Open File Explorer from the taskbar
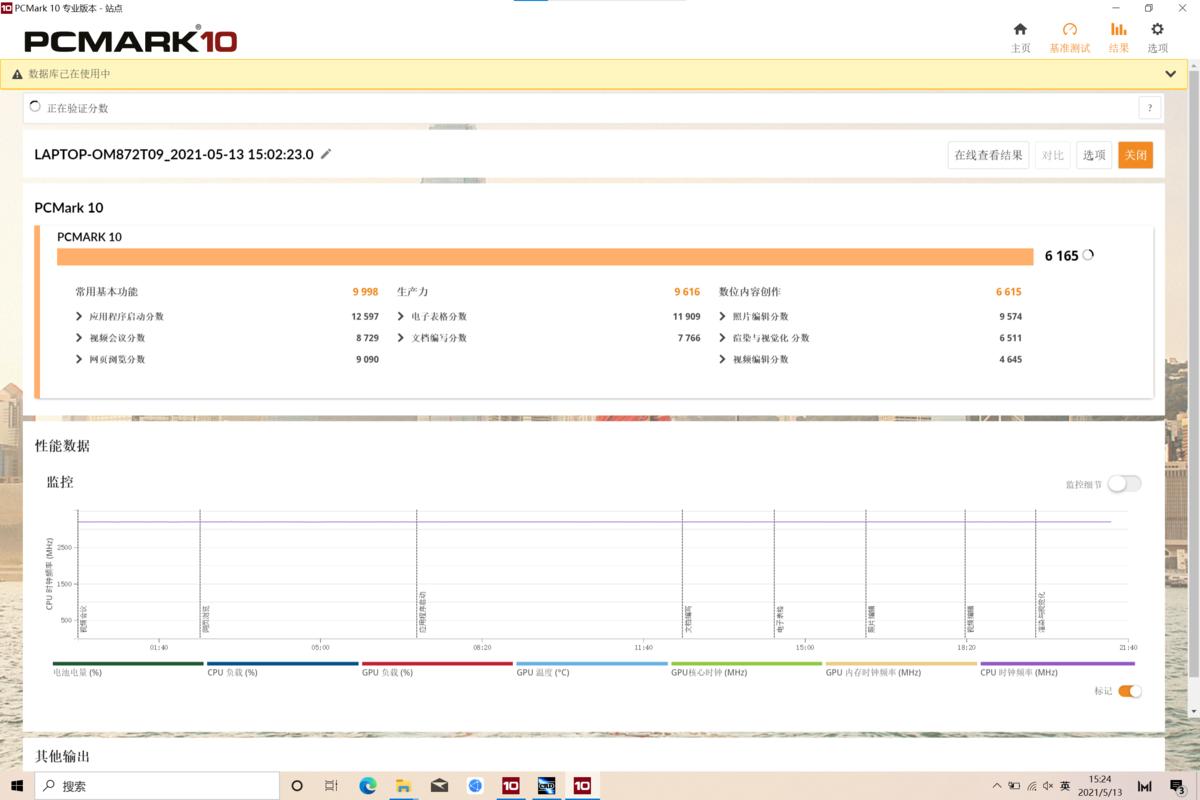 pyautogui.click(x=403, y=786)
